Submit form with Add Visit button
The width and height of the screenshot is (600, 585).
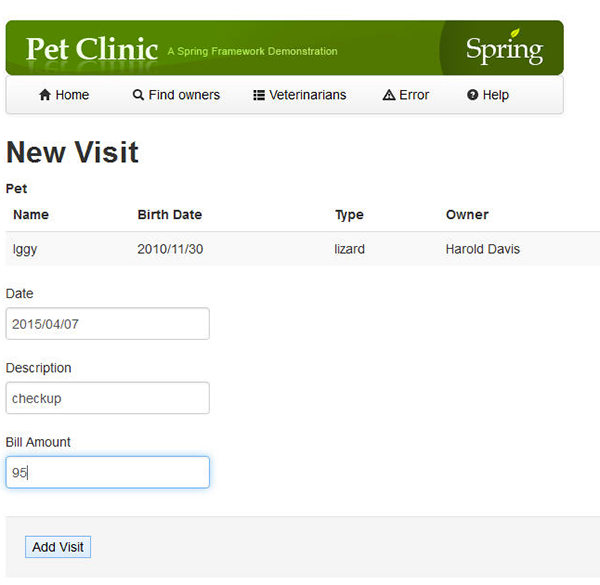coord(58,547)
